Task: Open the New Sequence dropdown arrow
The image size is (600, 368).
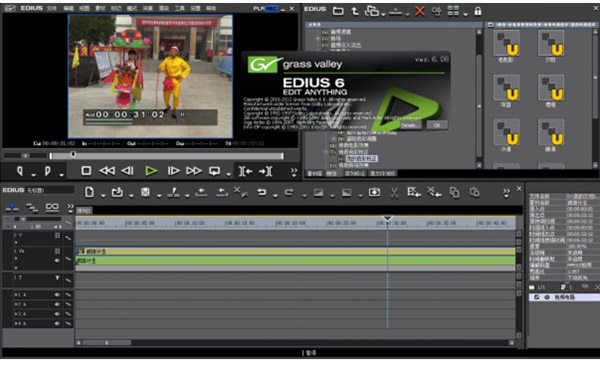Action: click(103, 195)
